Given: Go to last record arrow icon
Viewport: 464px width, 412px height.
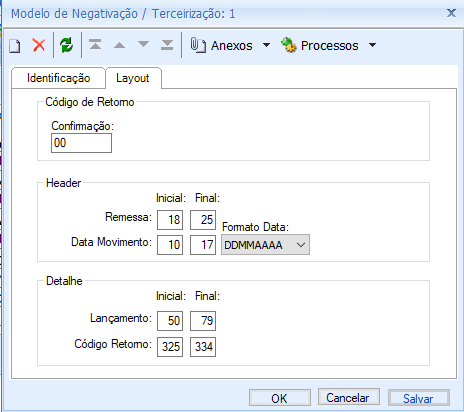Looking at the screenshot, I should tap(167, 45).
